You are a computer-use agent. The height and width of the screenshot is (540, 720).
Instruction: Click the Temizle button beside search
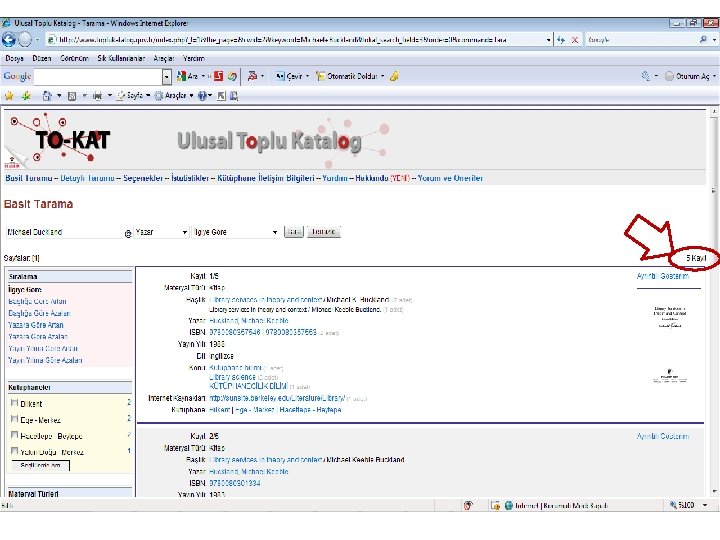(x=324, y=232)
